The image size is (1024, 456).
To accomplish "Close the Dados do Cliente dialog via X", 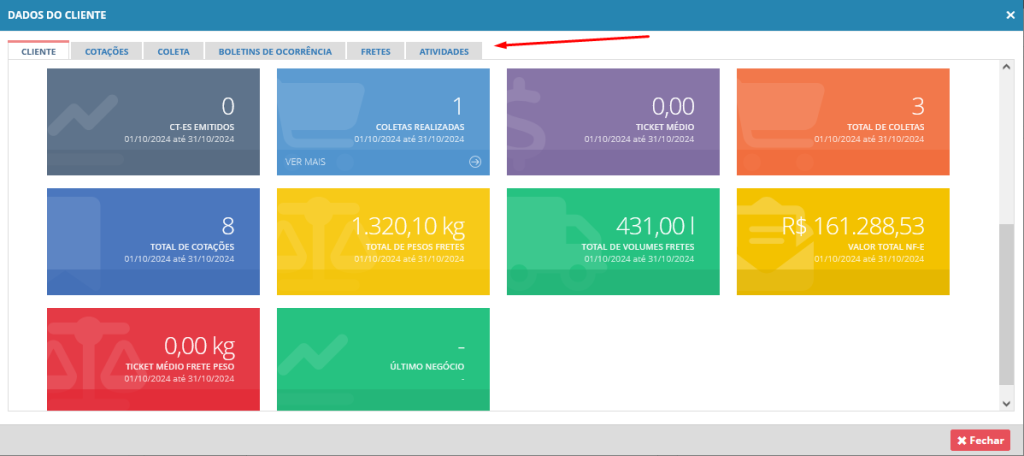I will (x=1010, y=15).
